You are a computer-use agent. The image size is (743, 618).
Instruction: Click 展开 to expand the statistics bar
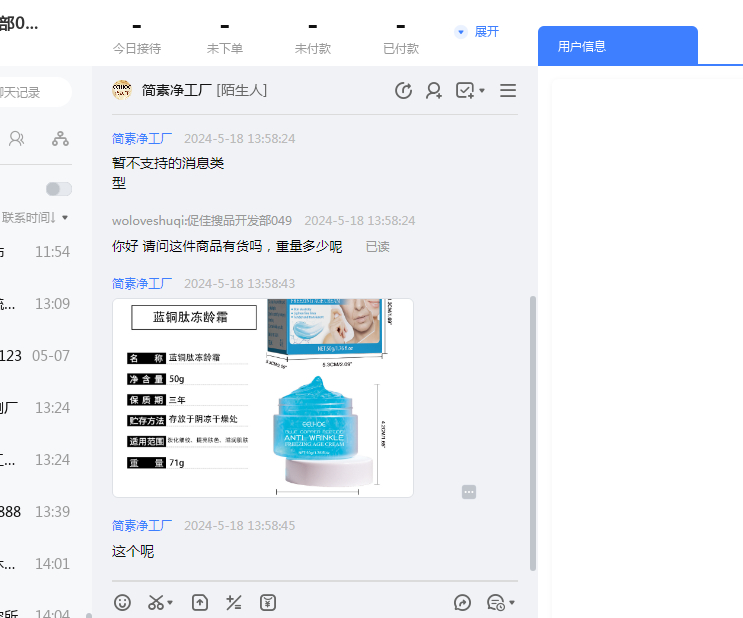click(x=478, y=32)
